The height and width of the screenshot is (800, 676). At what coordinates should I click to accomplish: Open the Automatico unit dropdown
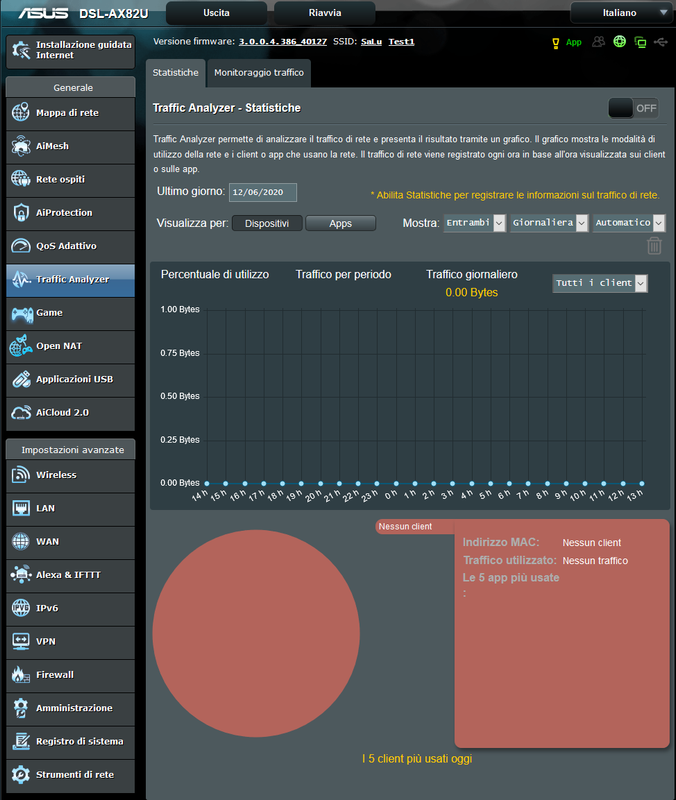[629, 223]
